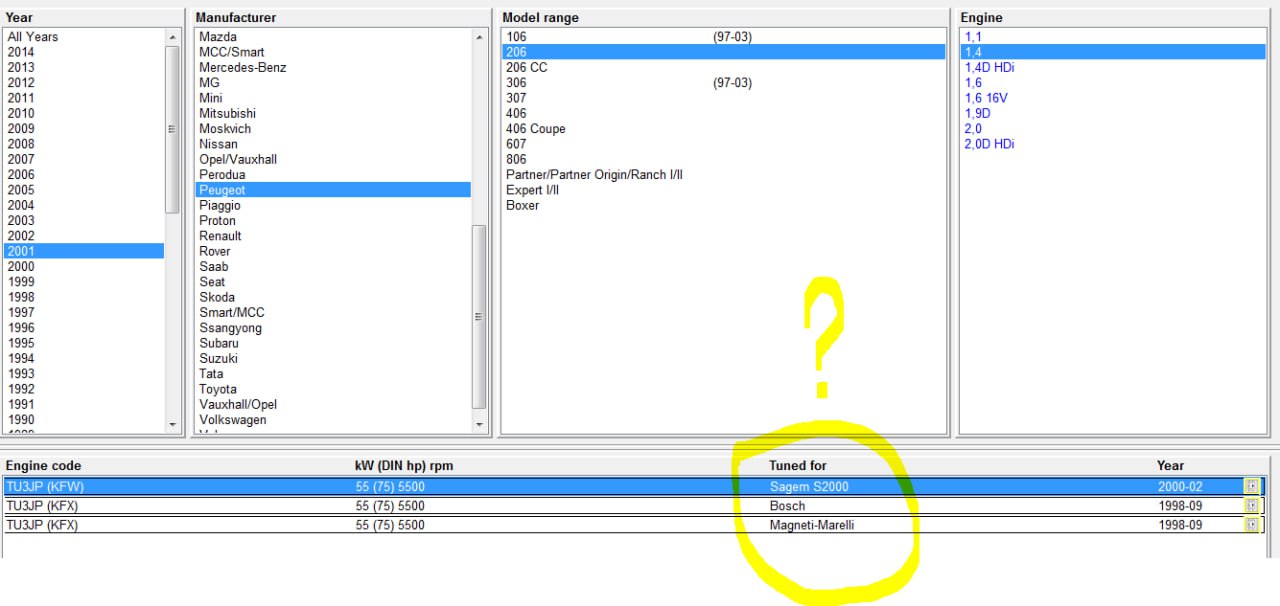Click the Year list scrollbar thumb
Screen dimensions: 1280x606
click(x=173, y=129)
